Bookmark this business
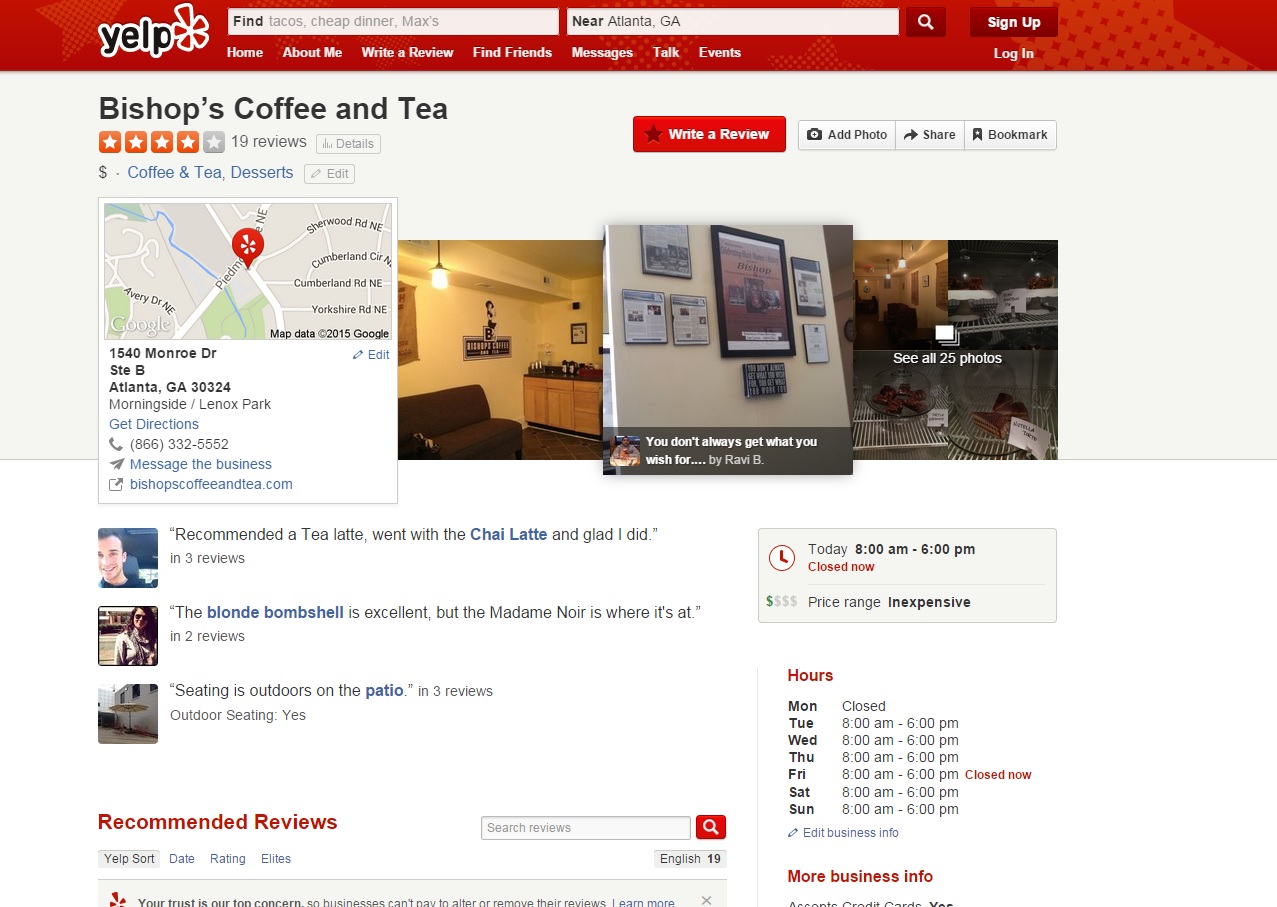 point(1009,135)
